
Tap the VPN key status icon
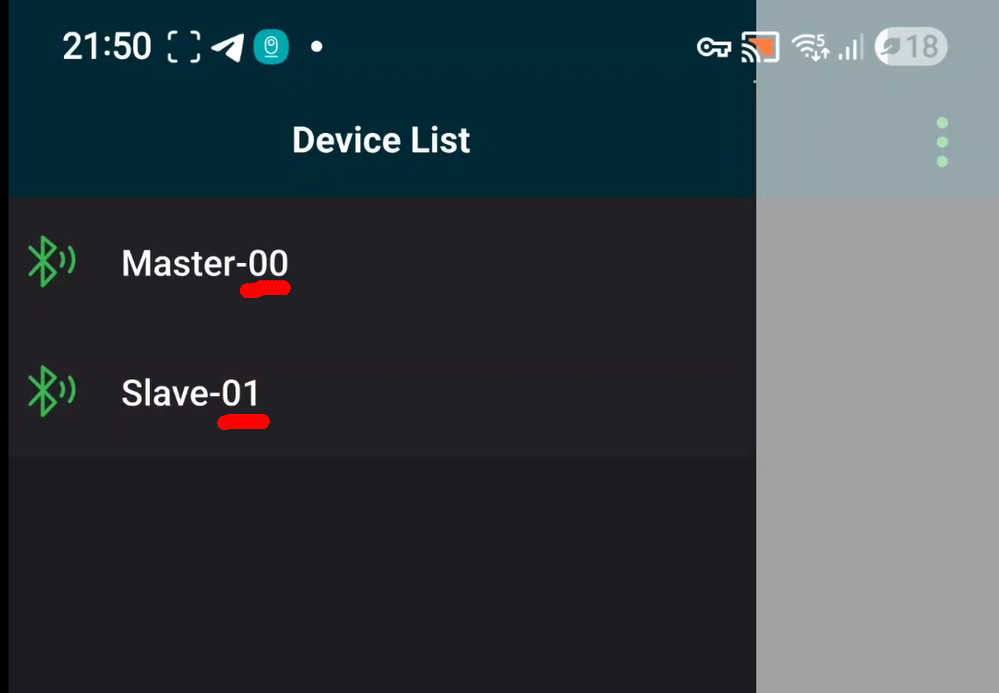714,47
